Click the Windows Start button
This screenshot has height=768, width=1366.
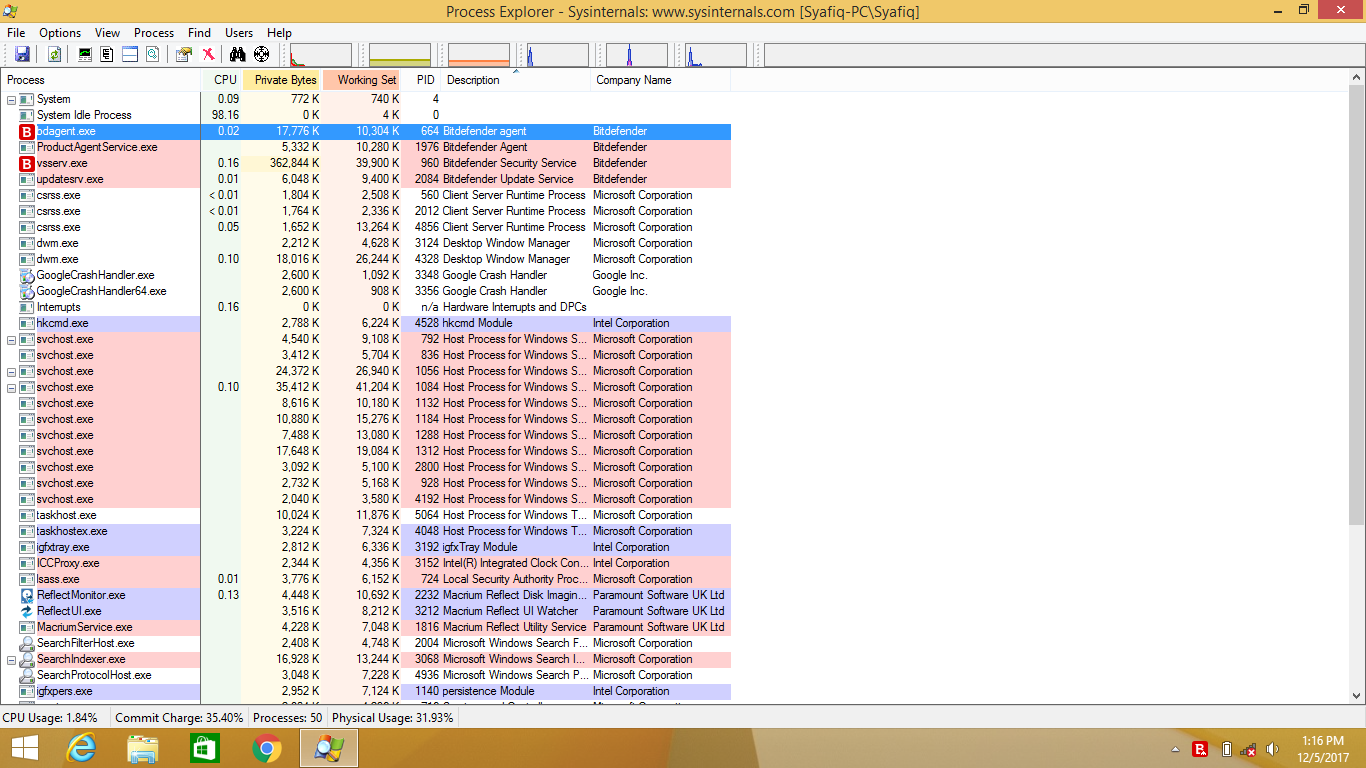tap(25, 748)
